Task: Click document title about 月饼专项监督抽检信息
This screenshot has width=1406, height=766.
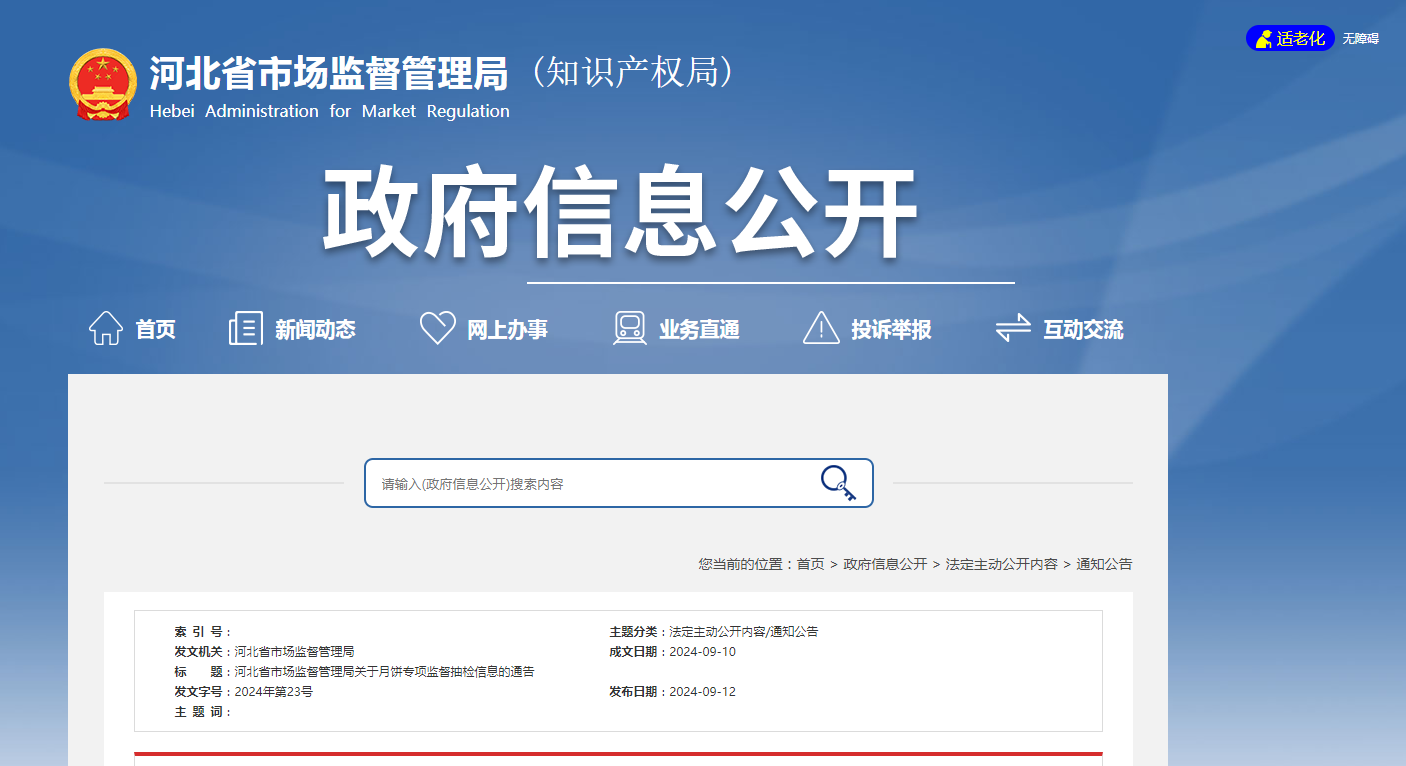Action: (x=385, y=672)
